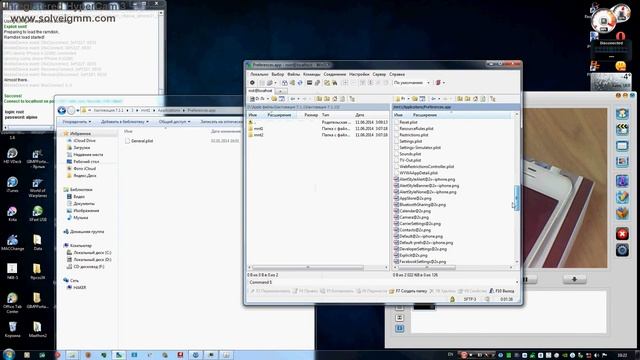Open the local drive selector dropdown

tap(260, 99)
